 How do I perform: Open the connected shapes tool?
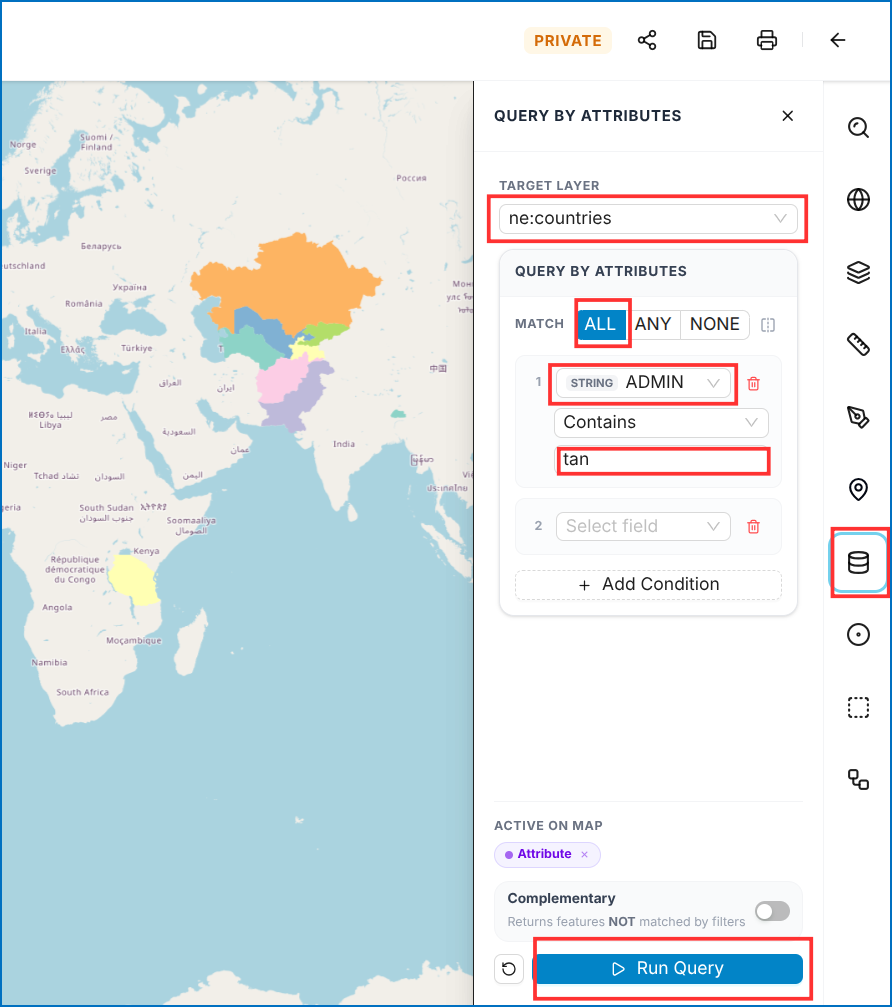(x=858, y=780)
